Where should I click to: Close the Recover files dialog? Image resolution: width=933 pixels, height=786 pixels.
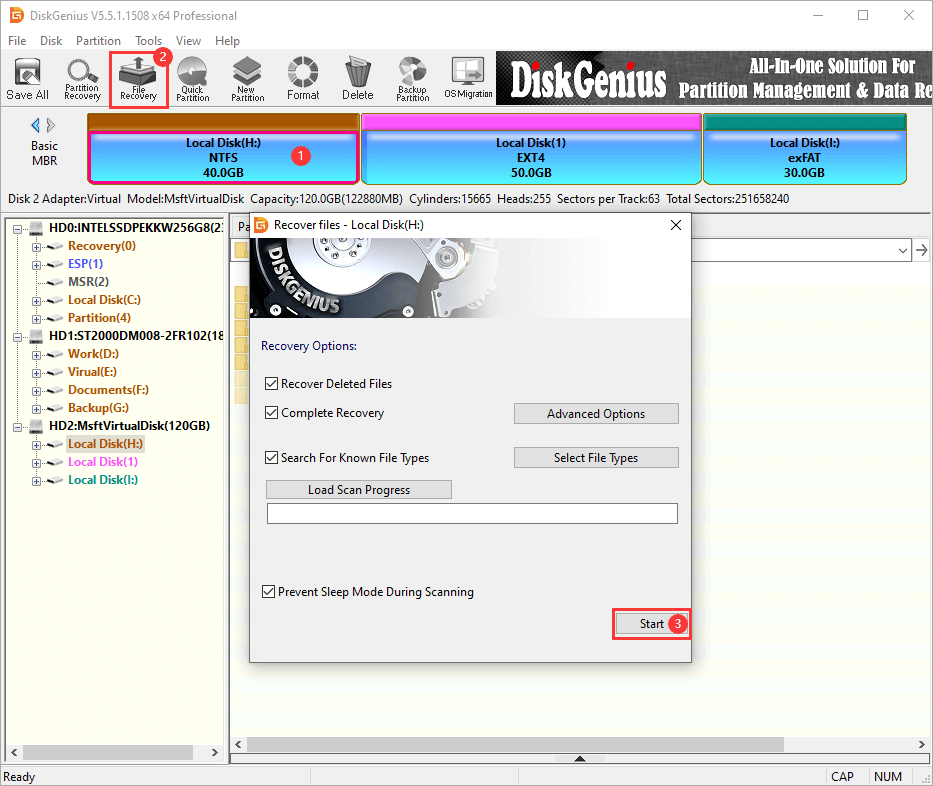pos(676,225)
